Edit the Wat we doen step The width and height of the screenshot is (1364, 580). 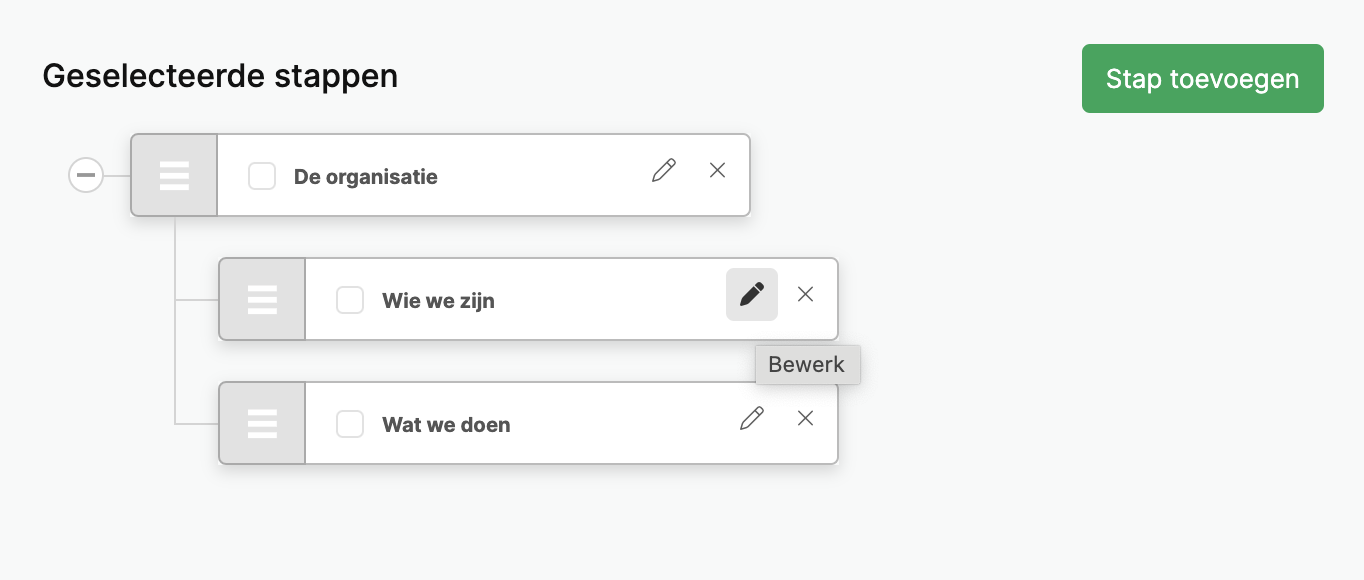click(752, 418)
